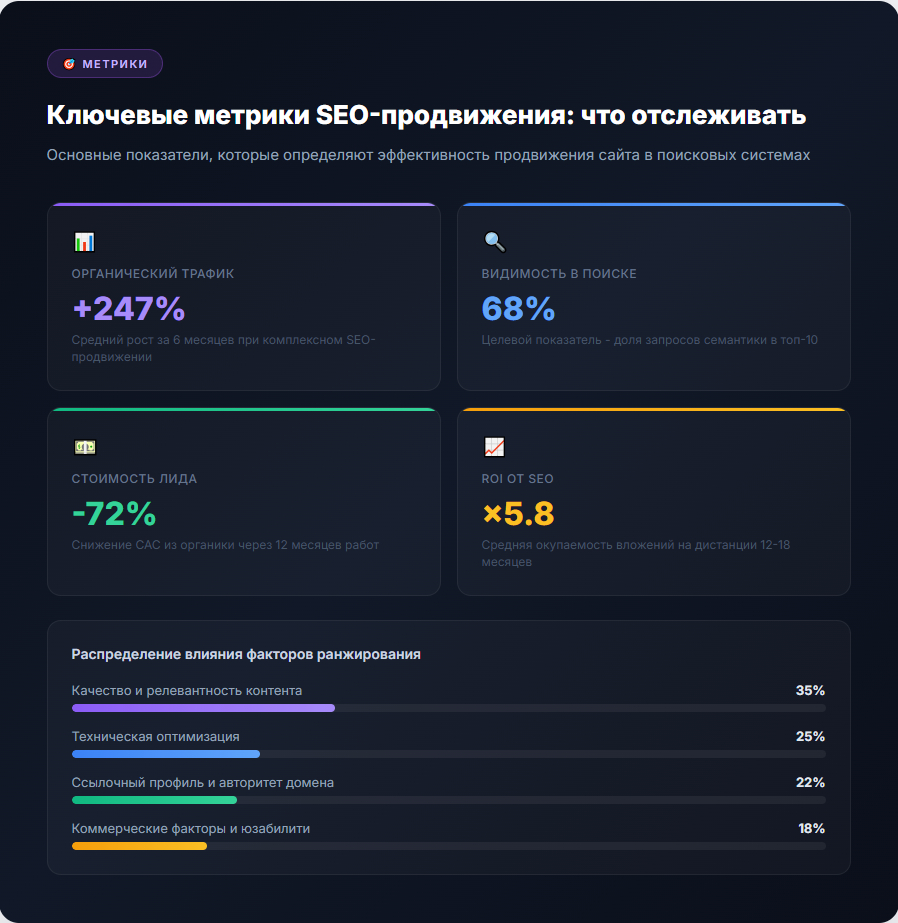Click the 18% label for commercial factors
898x923 pixels.
click(810, 829)
